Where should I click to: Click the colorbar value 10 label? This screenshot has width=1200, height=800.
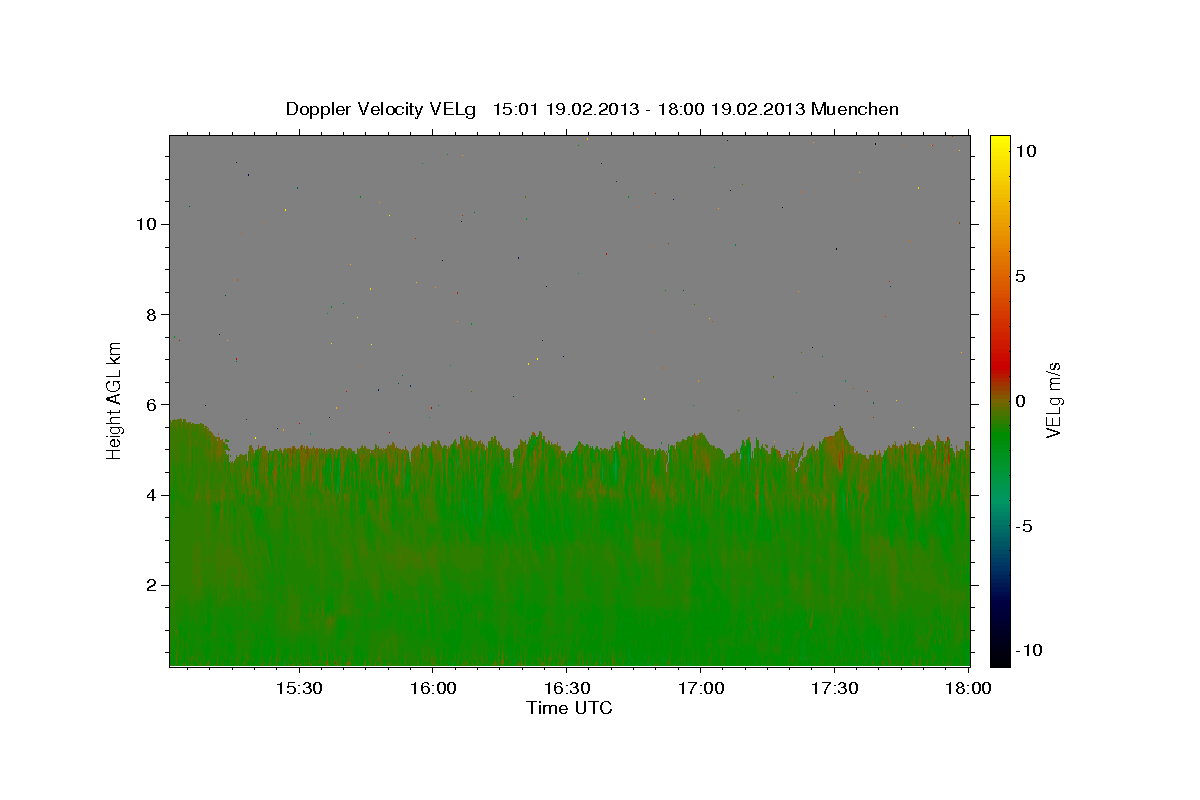[x=1025, y=151]
